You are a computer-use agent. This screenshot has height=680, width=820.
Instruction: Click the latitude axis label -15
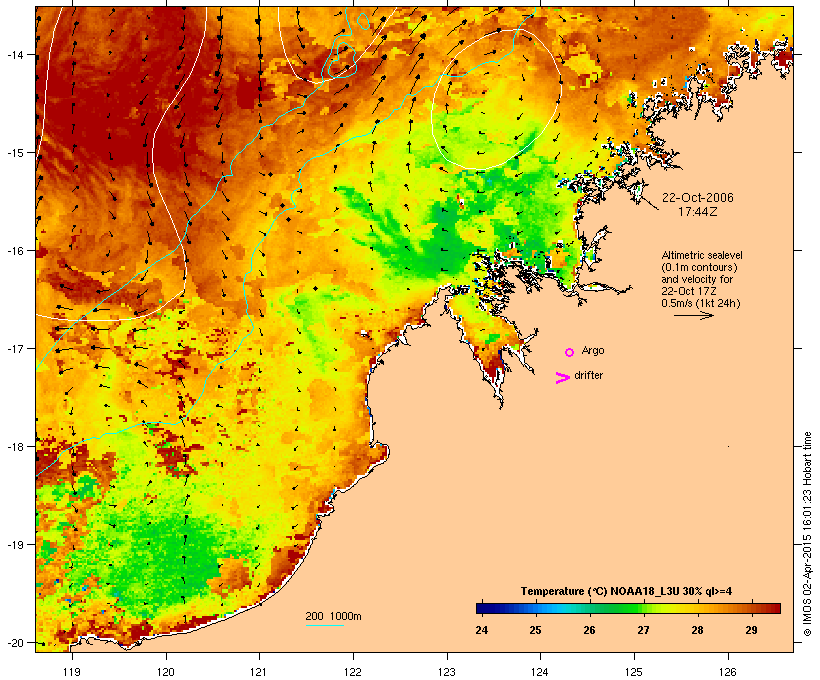14,153
